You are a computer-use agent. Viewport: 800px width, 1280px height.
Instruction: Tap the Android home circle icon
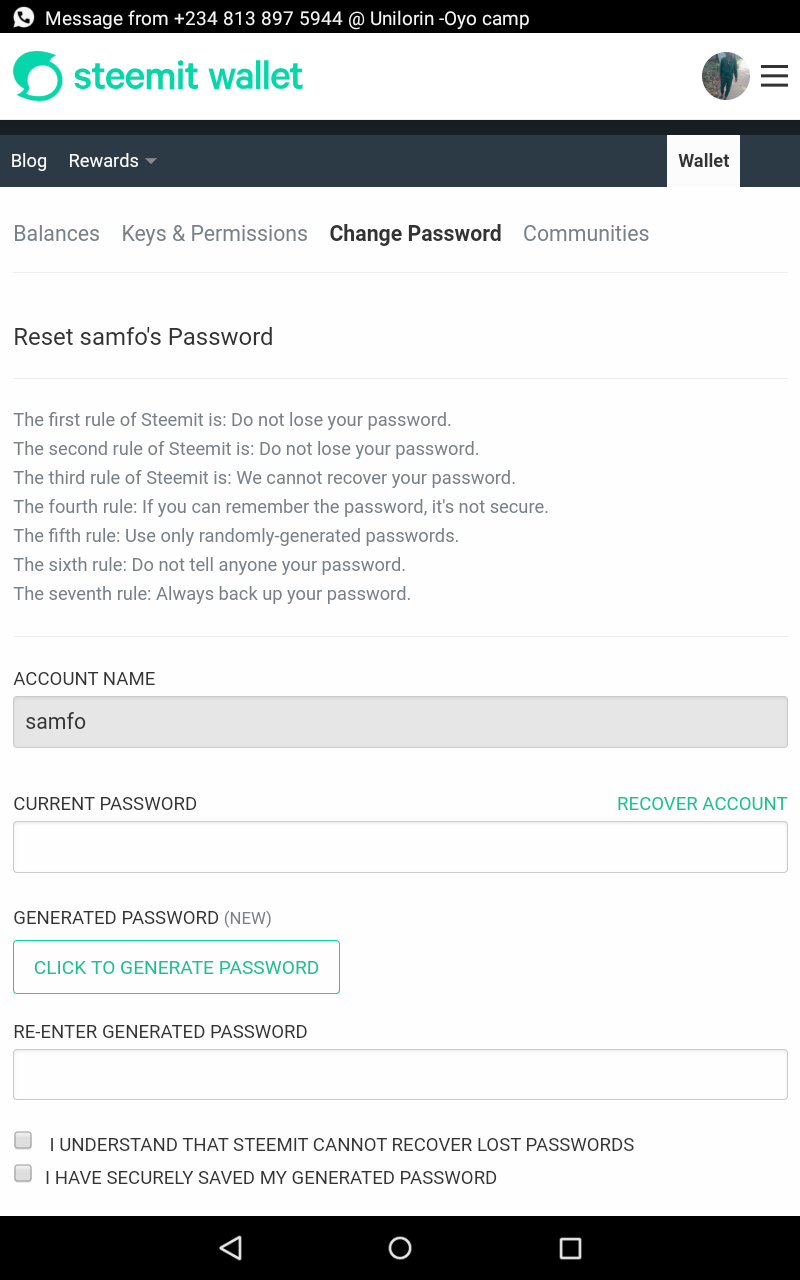(400, 1247)
